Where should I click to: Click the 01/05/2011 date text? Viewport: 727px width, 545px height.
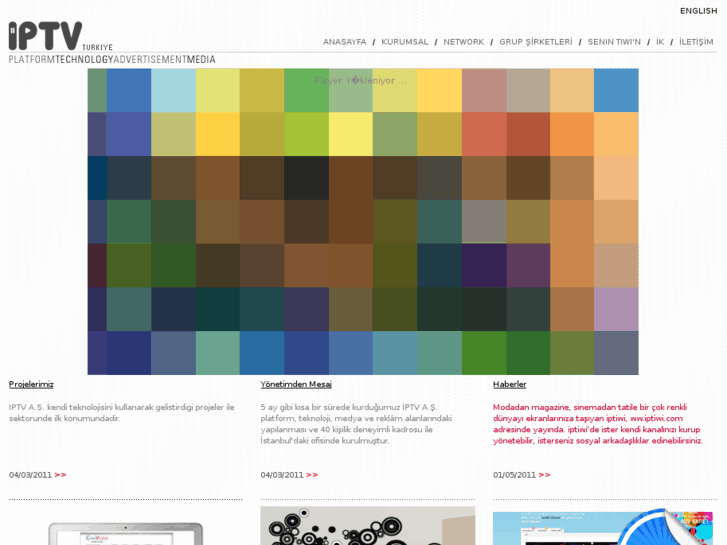coord(514,474)
